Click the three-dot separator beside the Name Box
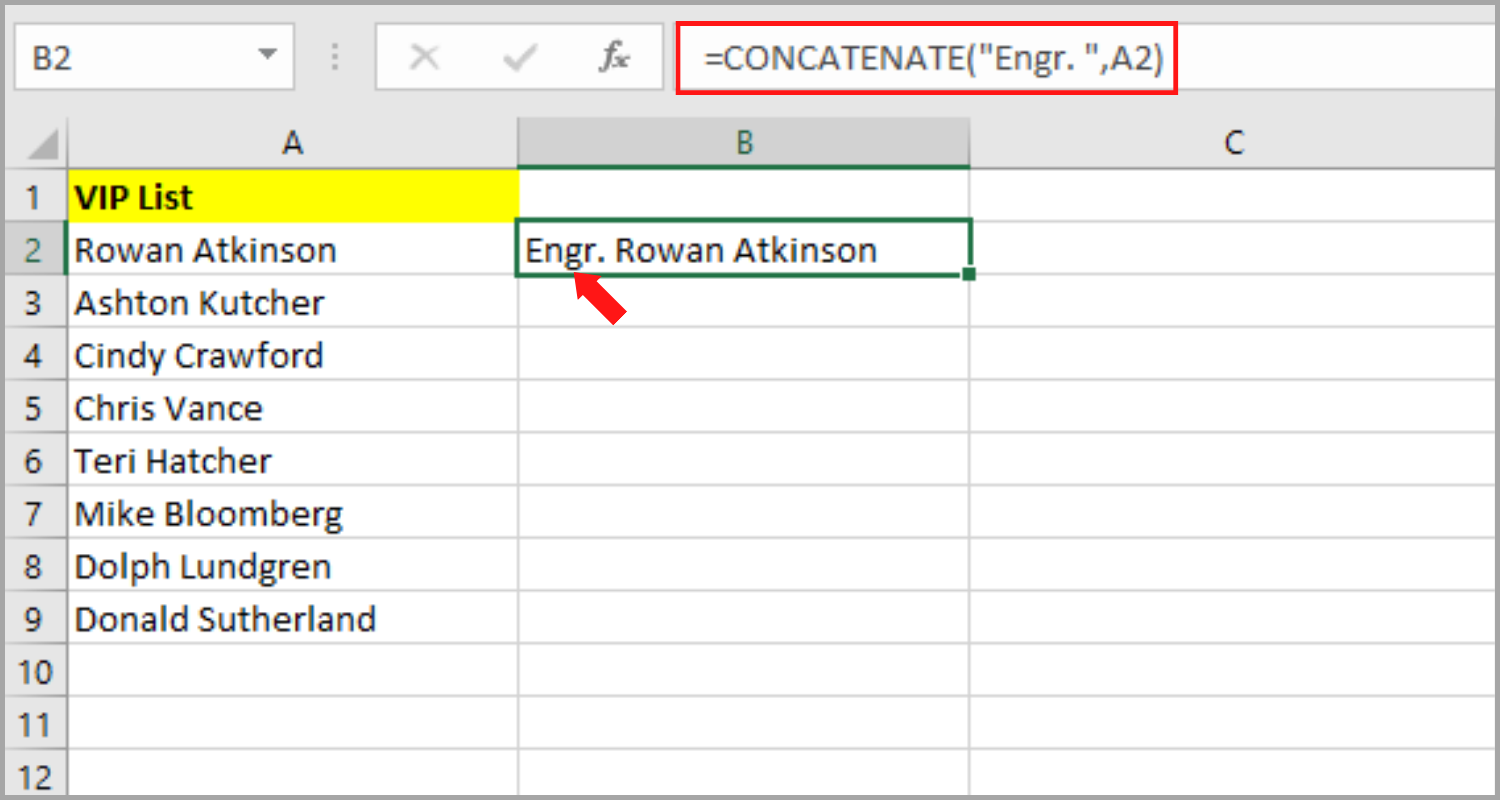 tap(335, 57)
